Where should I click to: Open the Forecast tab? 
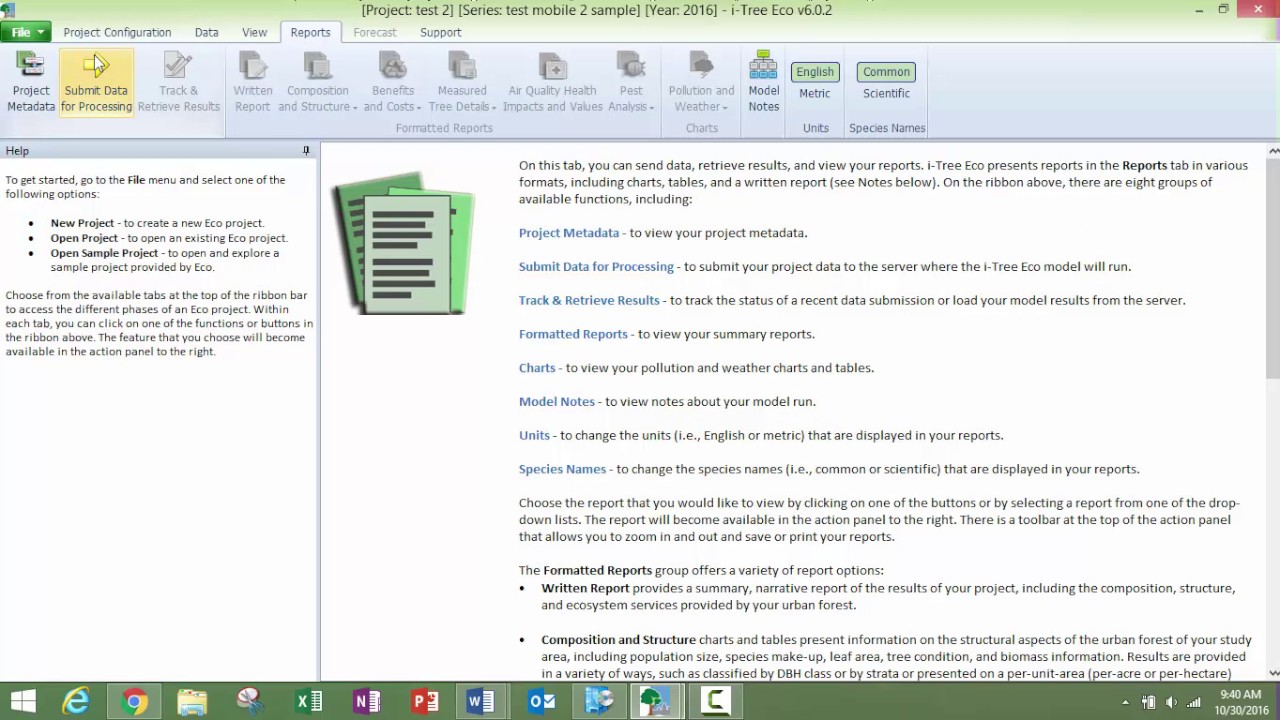(375, 32)
